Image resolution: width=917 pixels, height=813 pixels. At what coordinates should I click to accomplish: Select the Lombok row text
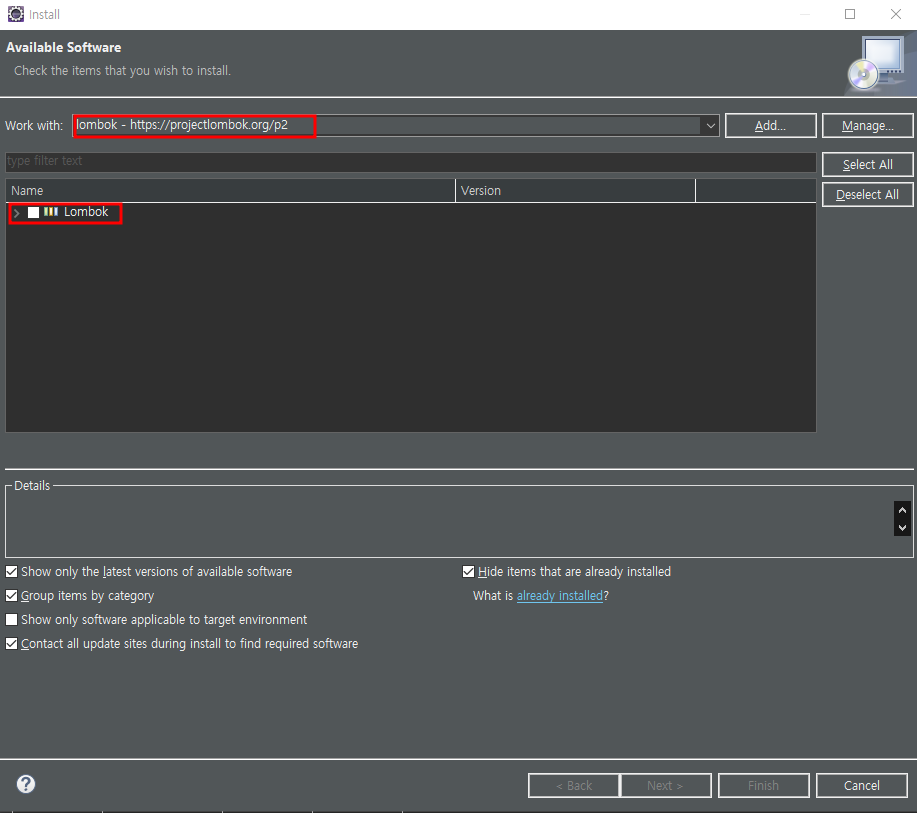click(86, 212)
